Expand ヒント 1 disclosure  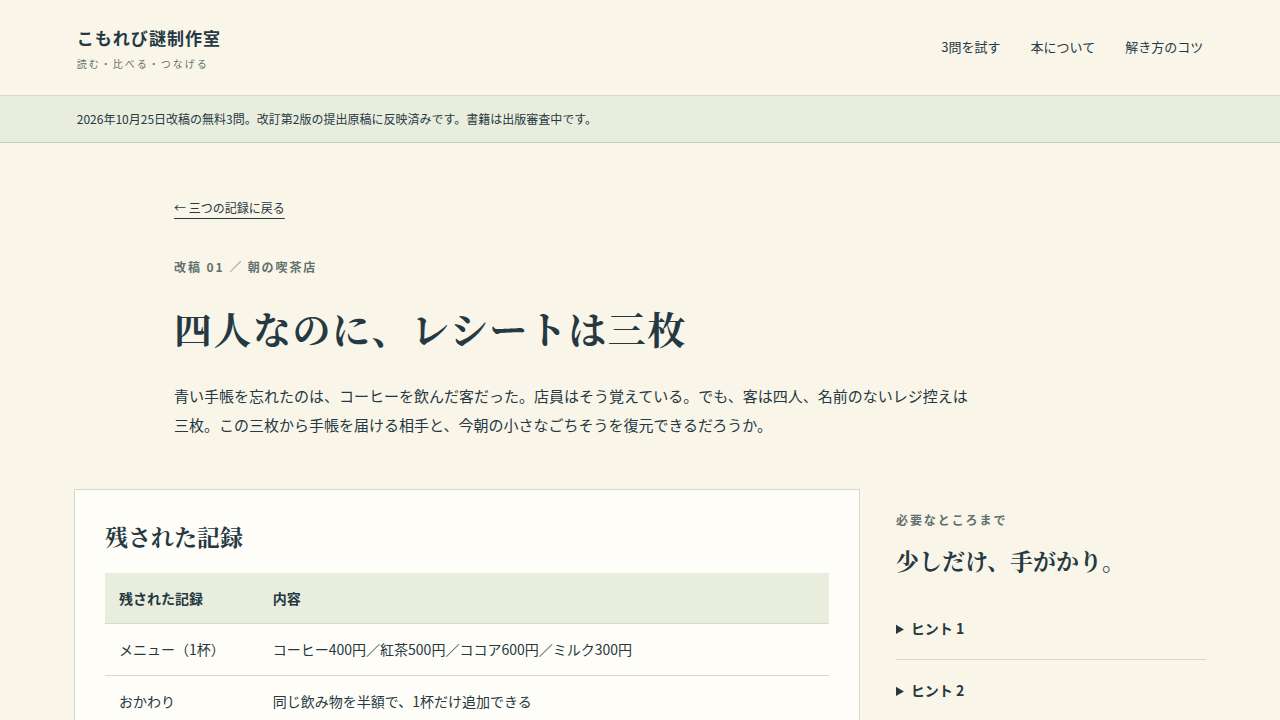pos(1051,629)
